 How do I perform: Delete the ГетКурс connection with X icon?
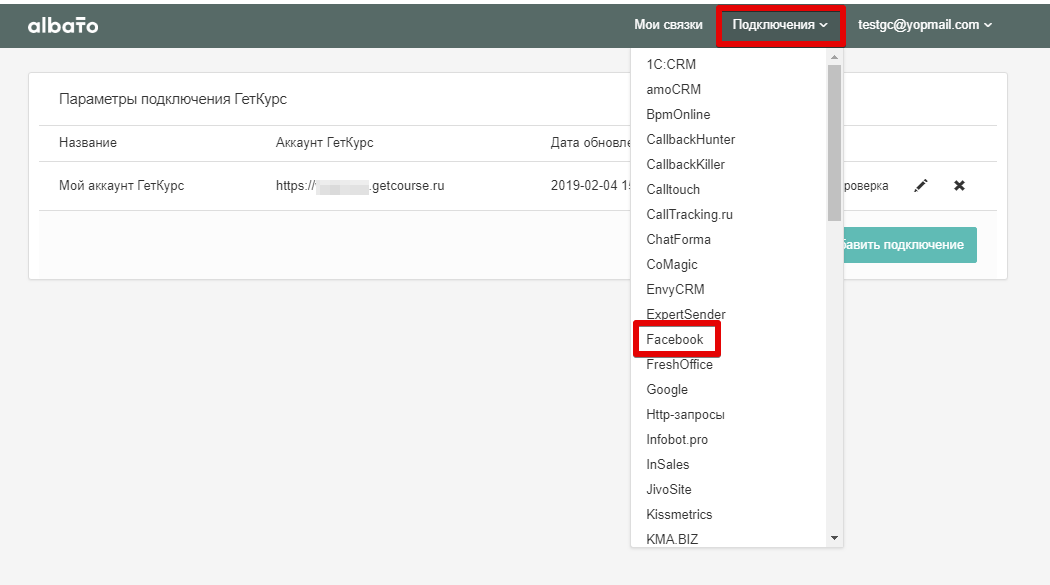(959, 185)
